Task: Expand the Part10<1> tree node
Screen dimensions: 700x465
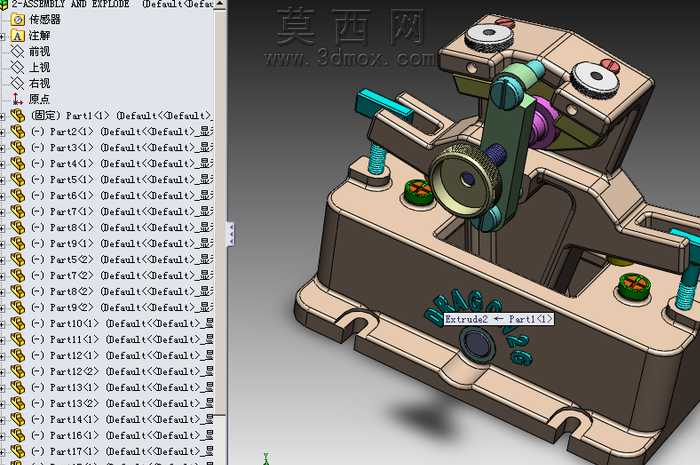Action: point(2,324)
